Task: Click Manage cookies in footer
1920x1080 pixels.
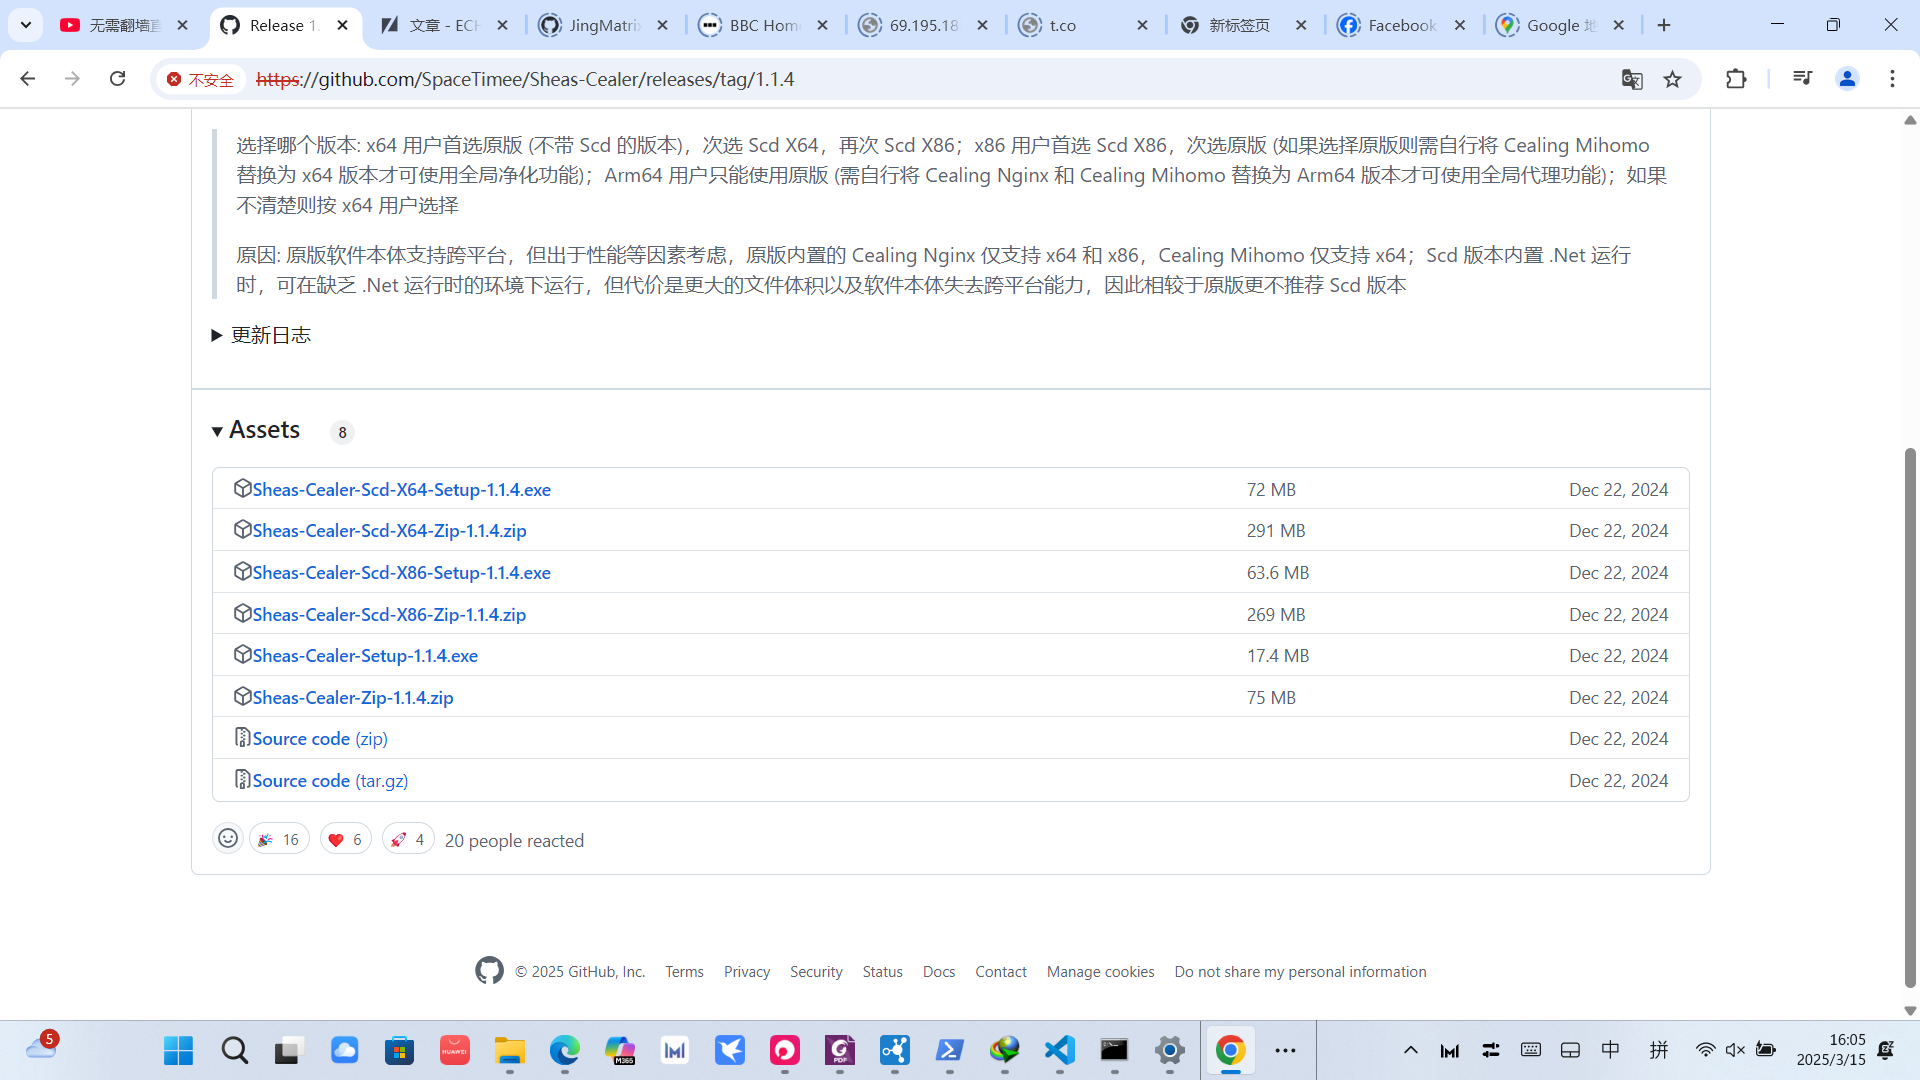Action: point(1100,971)
